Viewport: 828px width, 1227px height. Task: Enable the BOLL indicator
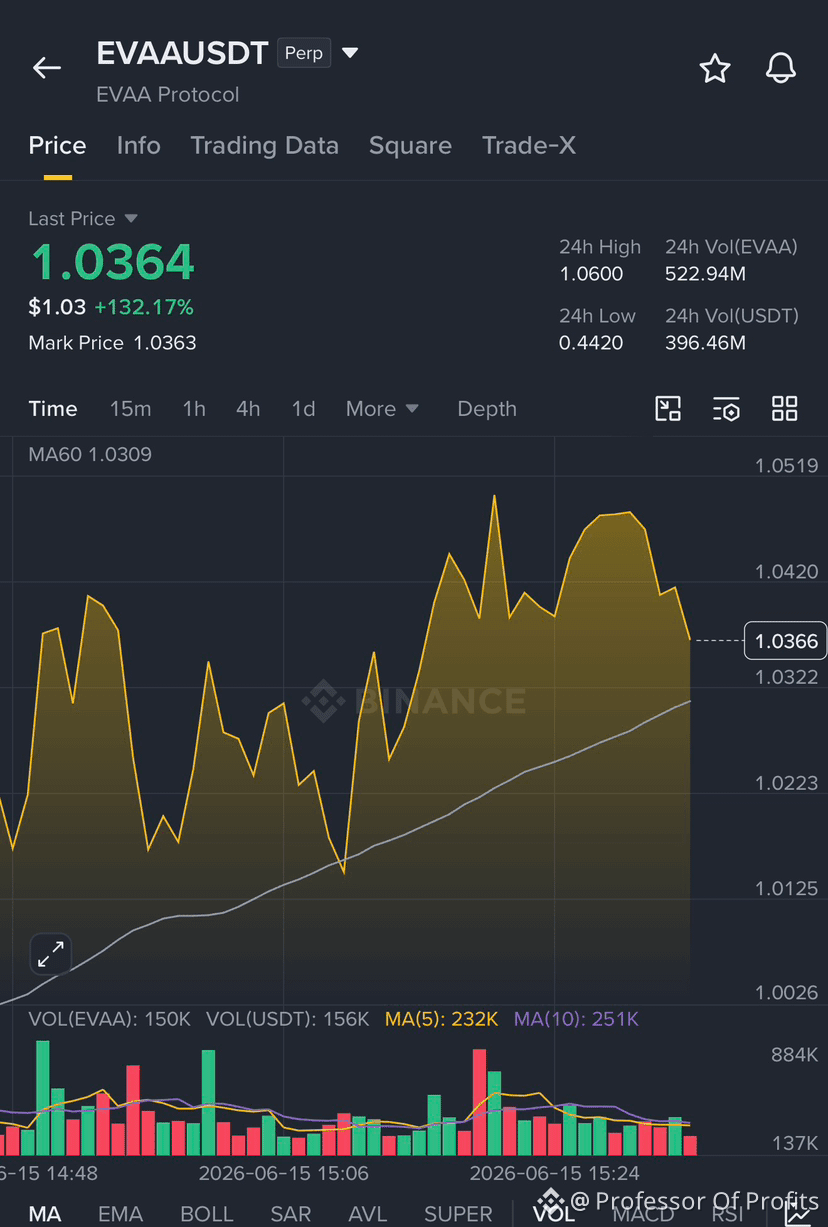pyautogui.click(x=206, y=1214)
